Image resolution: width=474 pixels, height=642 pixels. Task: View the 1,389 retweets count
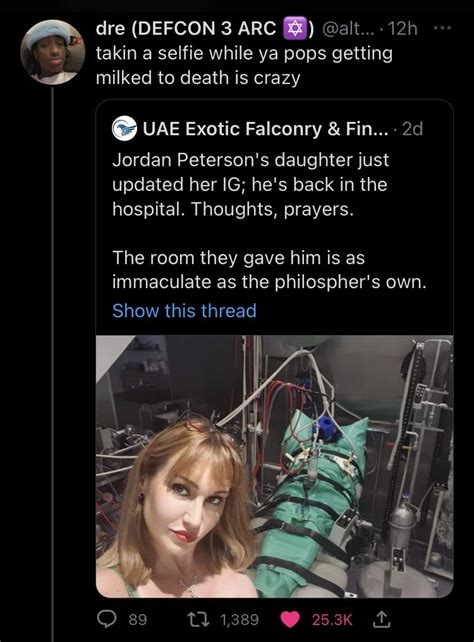239,619
